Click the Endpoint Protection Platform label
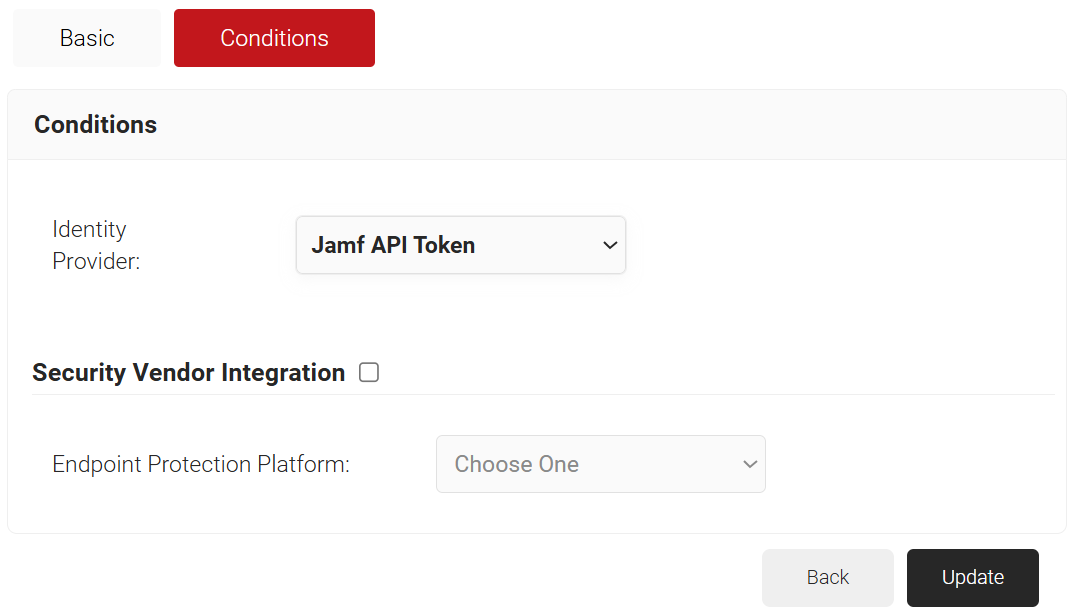The image size is (1070, 616). click(201, 464)
